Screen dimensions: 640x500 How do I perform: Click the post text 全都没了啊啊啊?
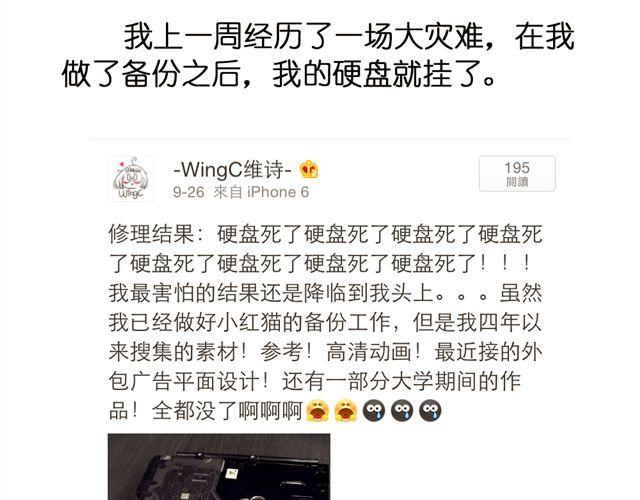click(227, 411)
